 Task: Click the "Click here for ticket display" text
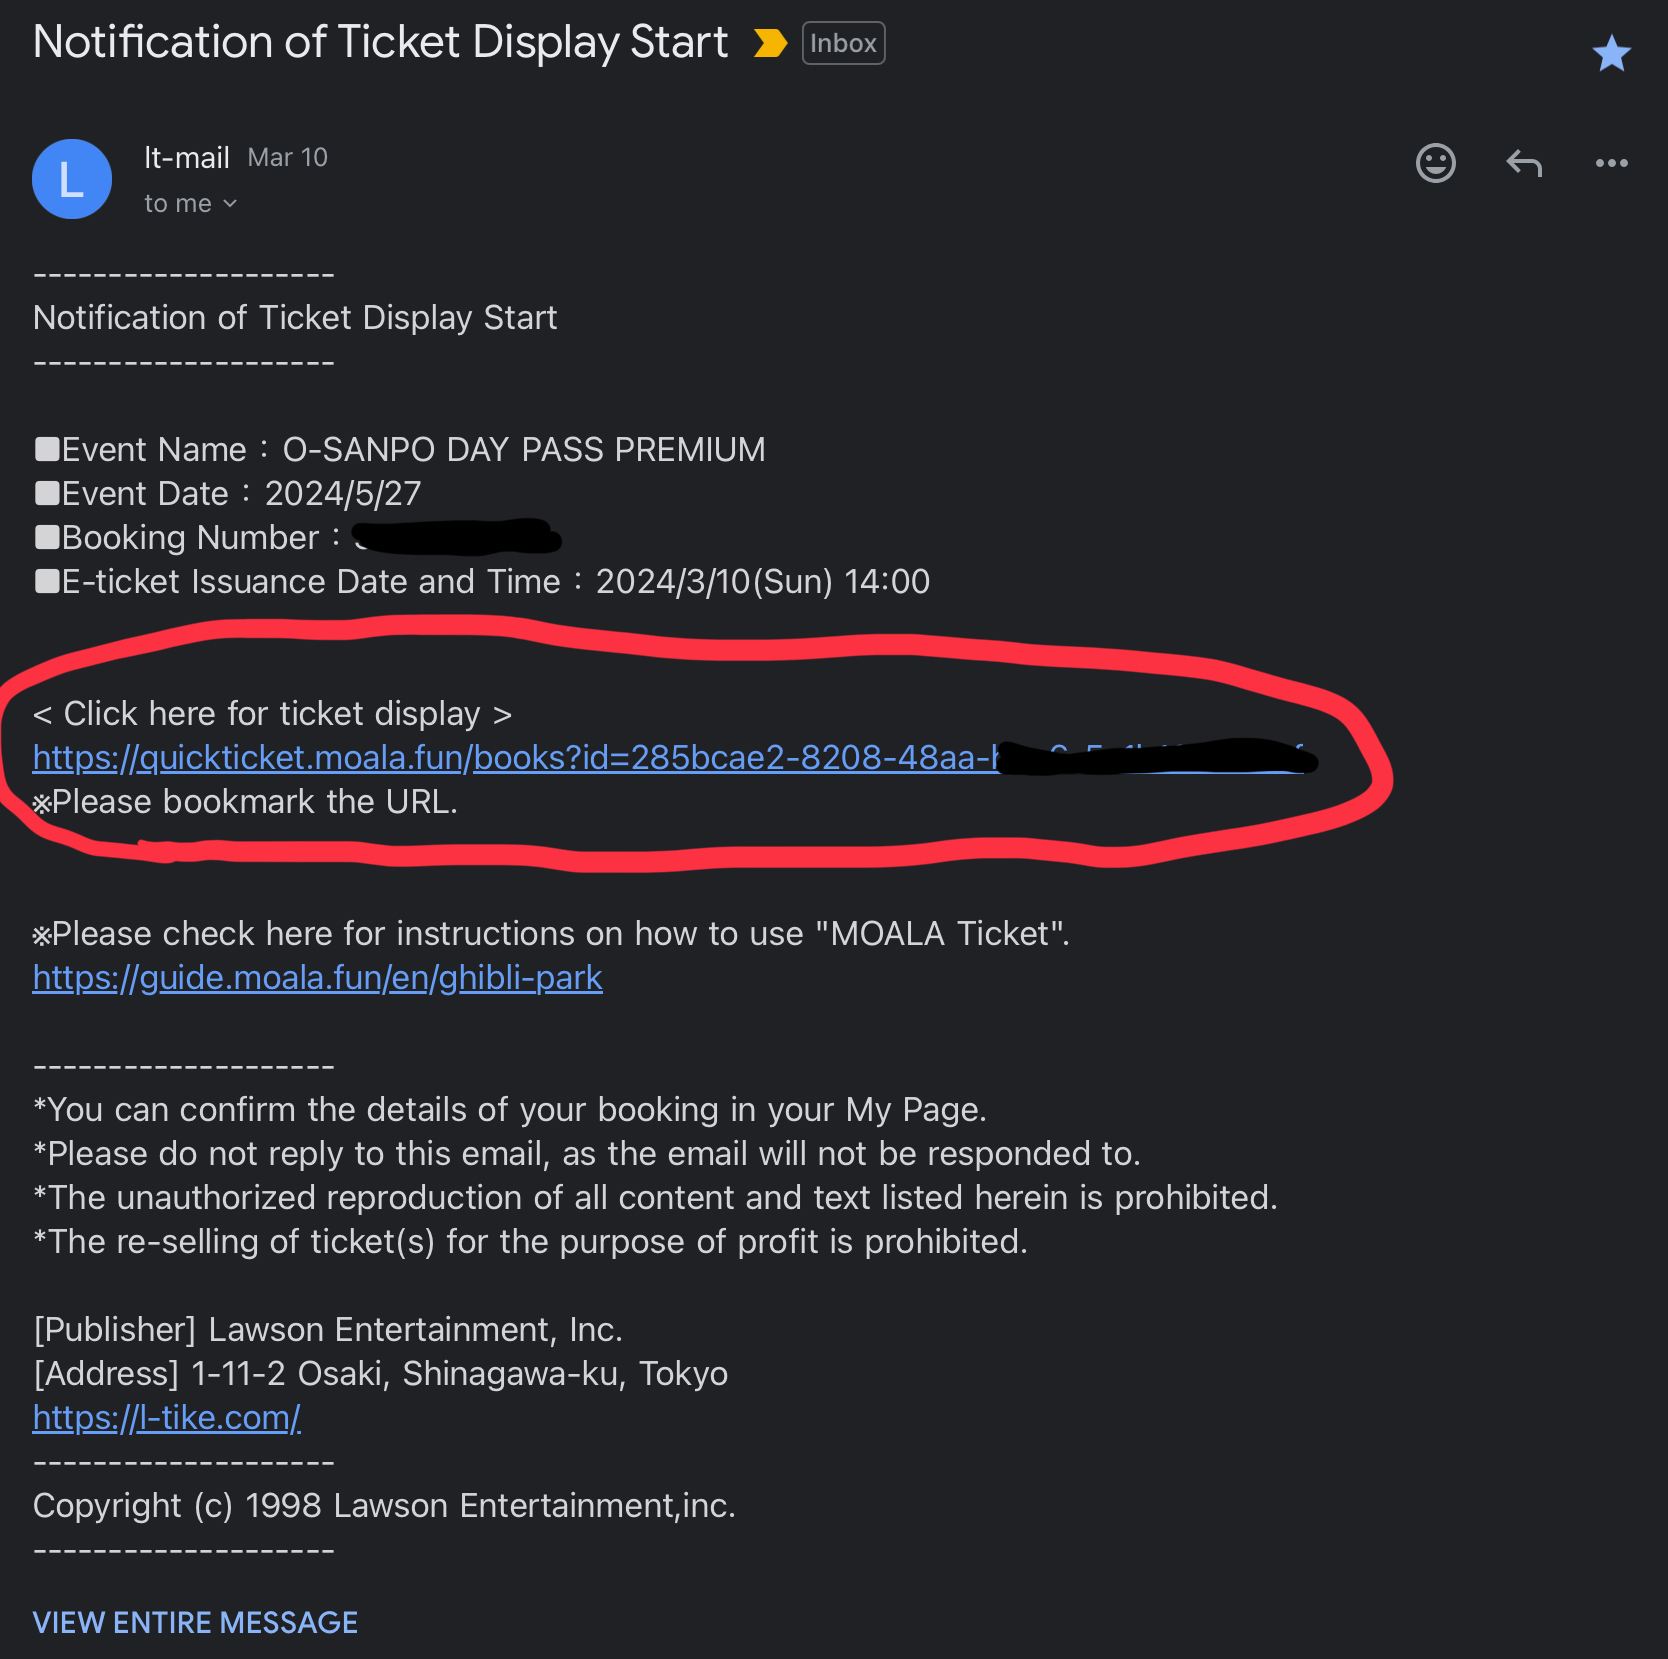point(272,714)
